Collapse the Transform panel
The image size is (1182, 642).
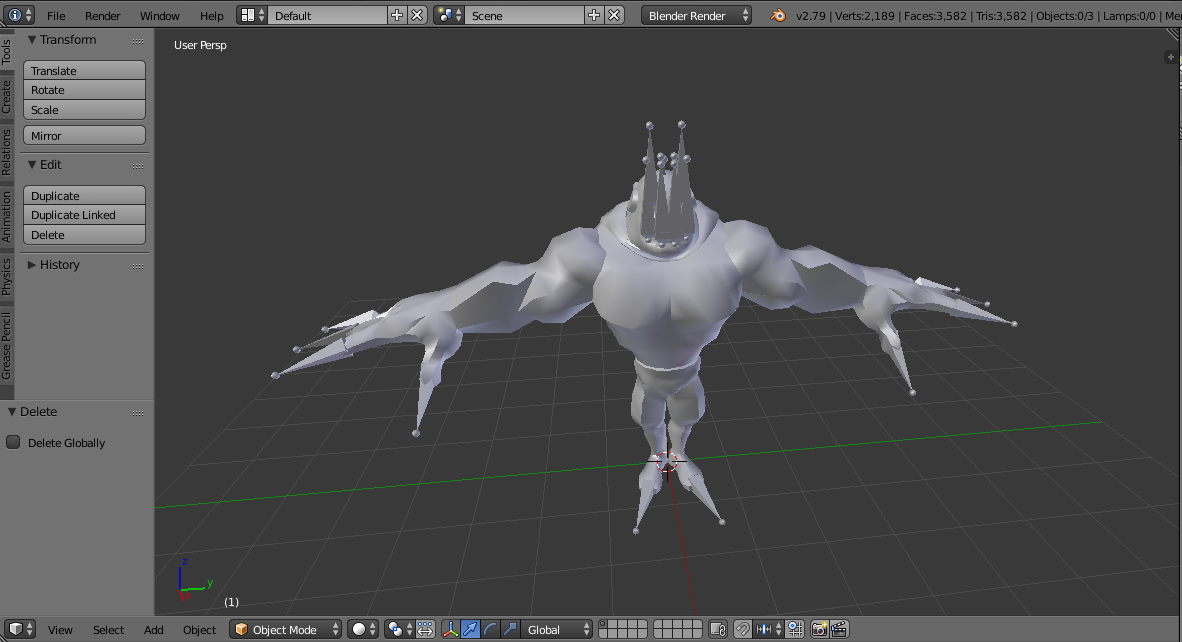pyautogui.click(x=32, y=40)
